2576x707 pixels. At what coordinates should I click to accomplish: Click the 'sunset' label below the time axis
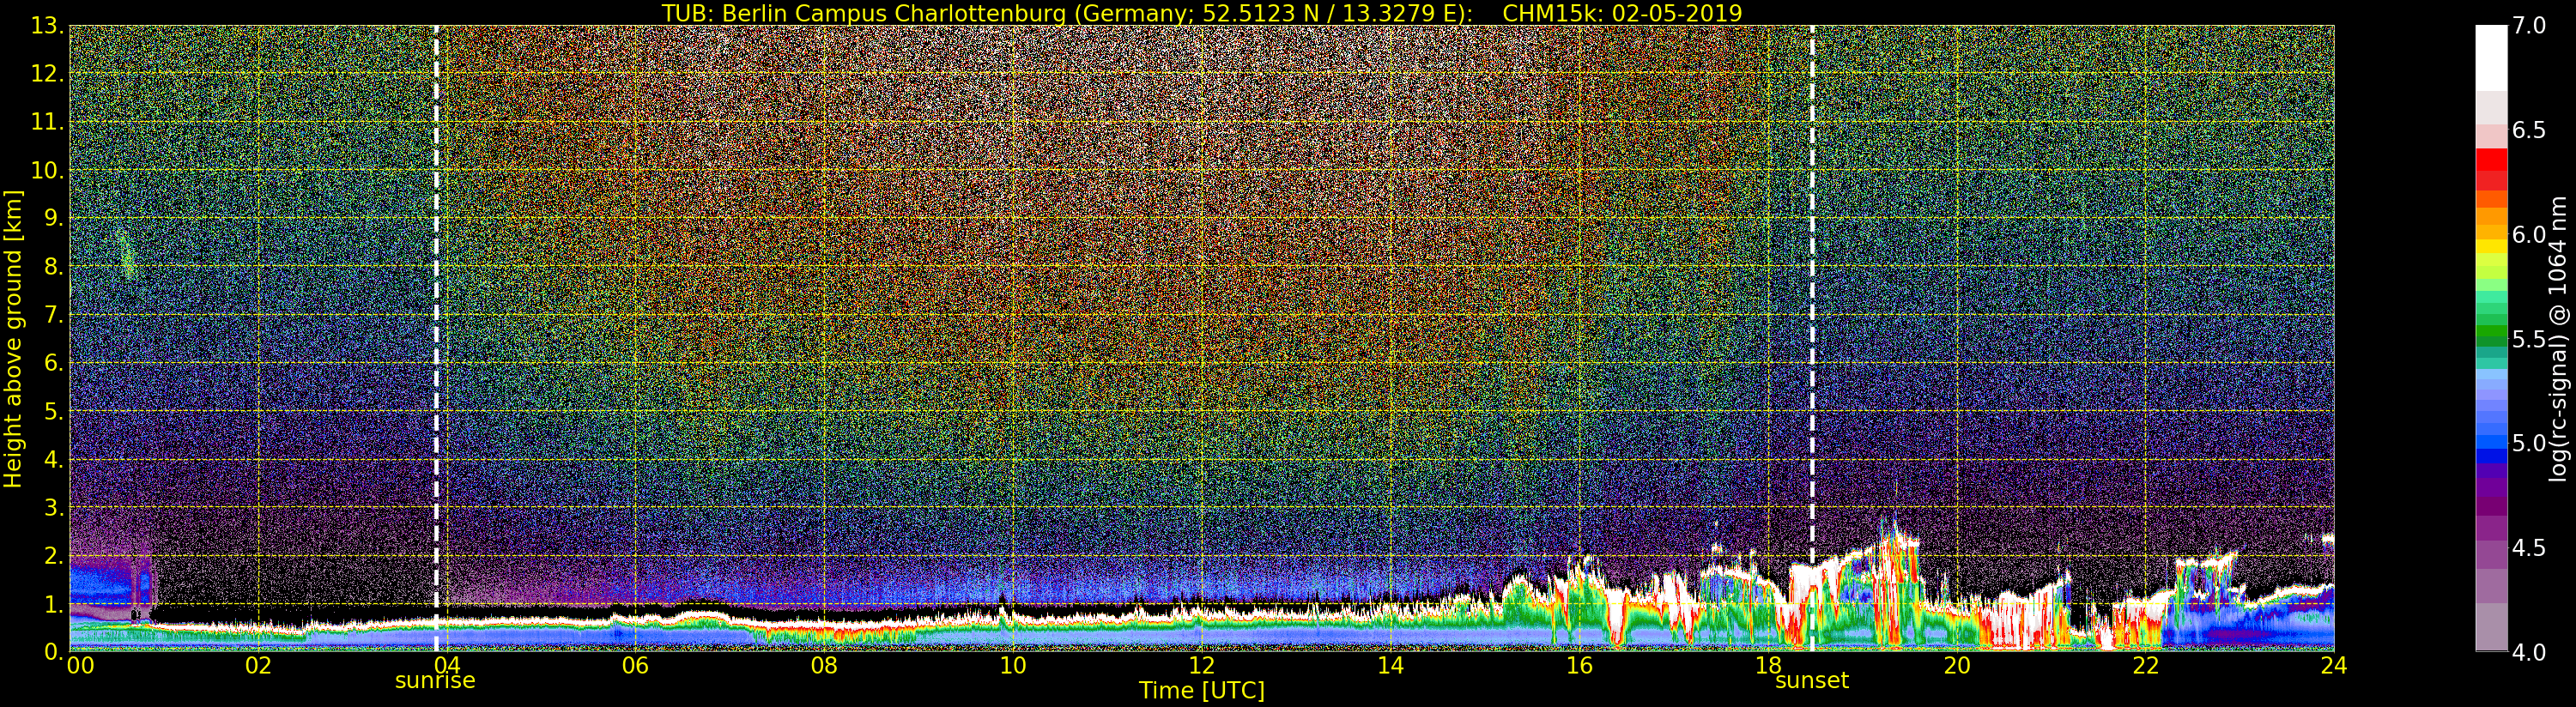pyautogui.click(x=1811, y=681)
